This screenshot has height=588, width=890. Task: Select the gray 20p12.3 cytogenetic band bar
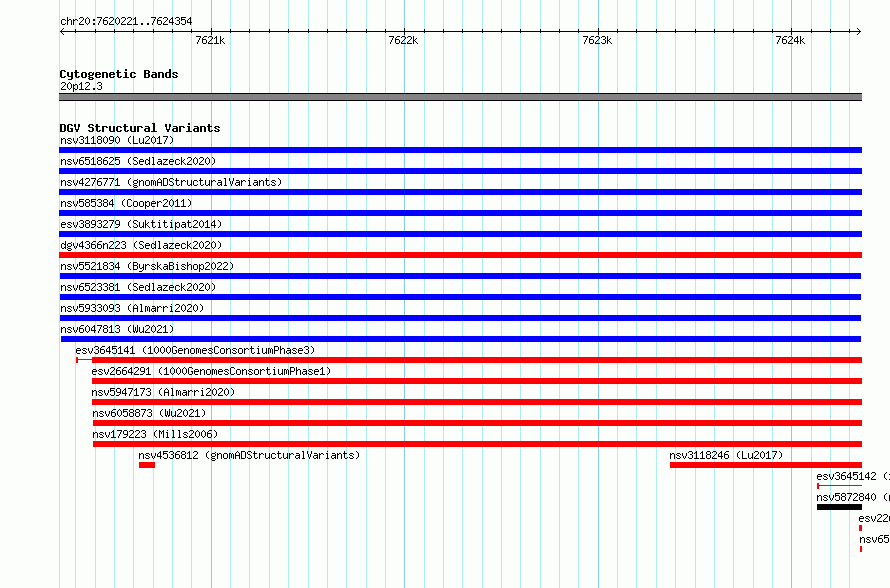(x=460, y=97)
